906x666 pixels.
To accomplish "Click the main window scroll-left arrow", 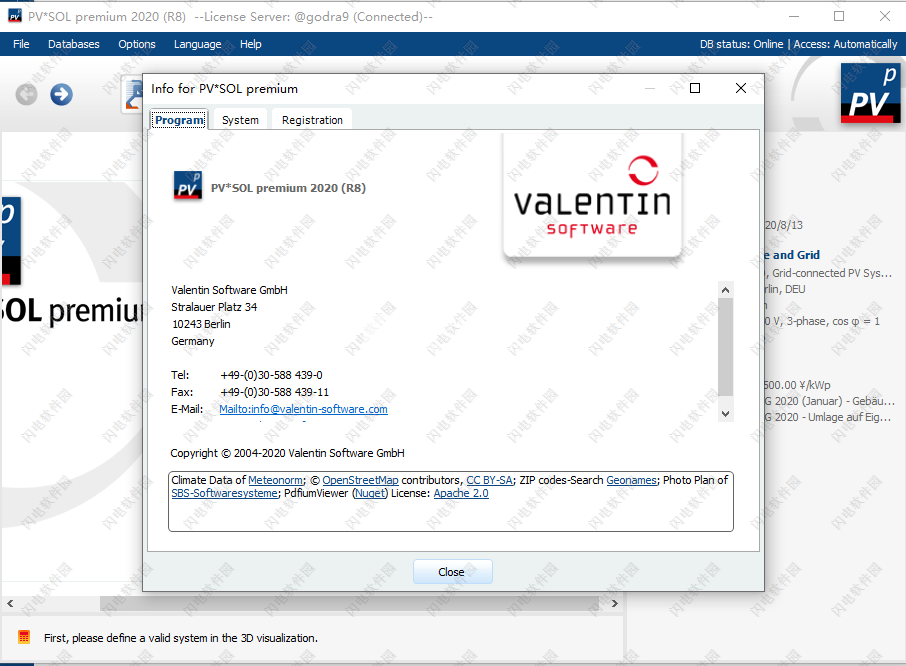I will point(10,604).
